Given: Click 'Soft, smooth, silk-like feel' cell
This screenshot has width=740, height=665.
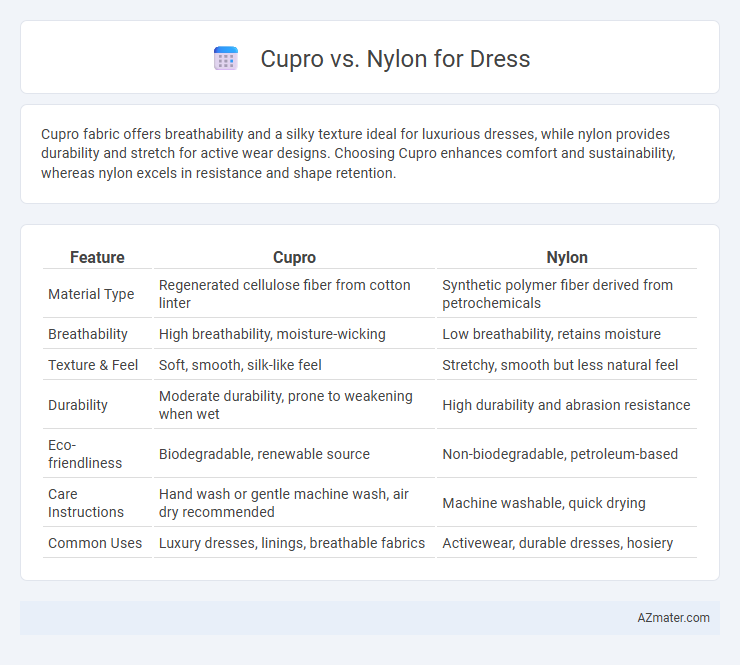Looking at the screenshot, I should [294, 365].
